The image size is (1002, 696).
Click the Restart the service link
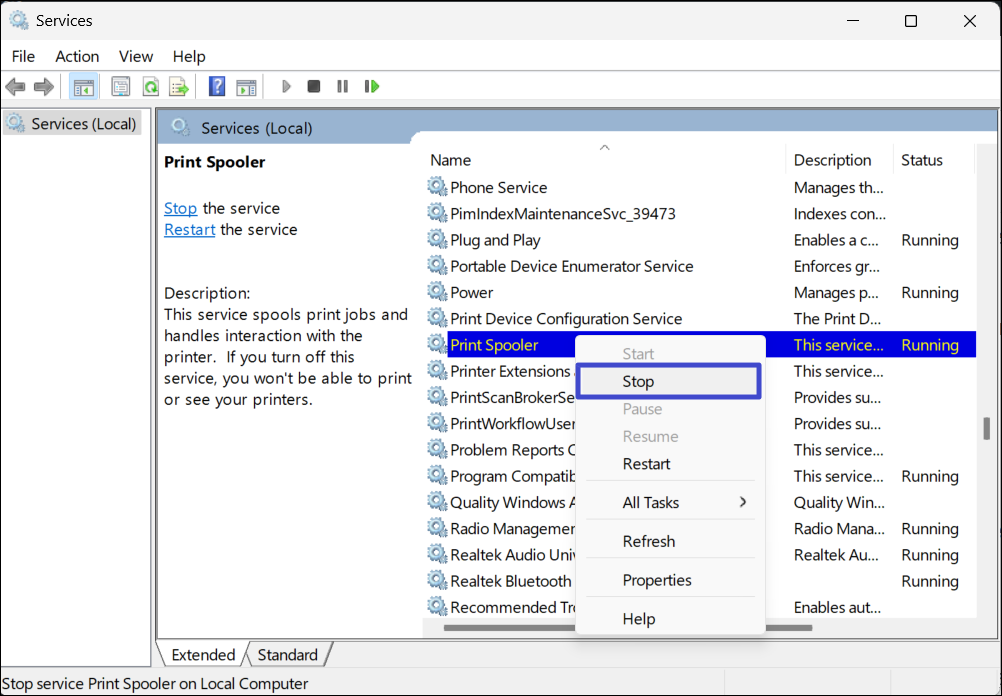189,229
